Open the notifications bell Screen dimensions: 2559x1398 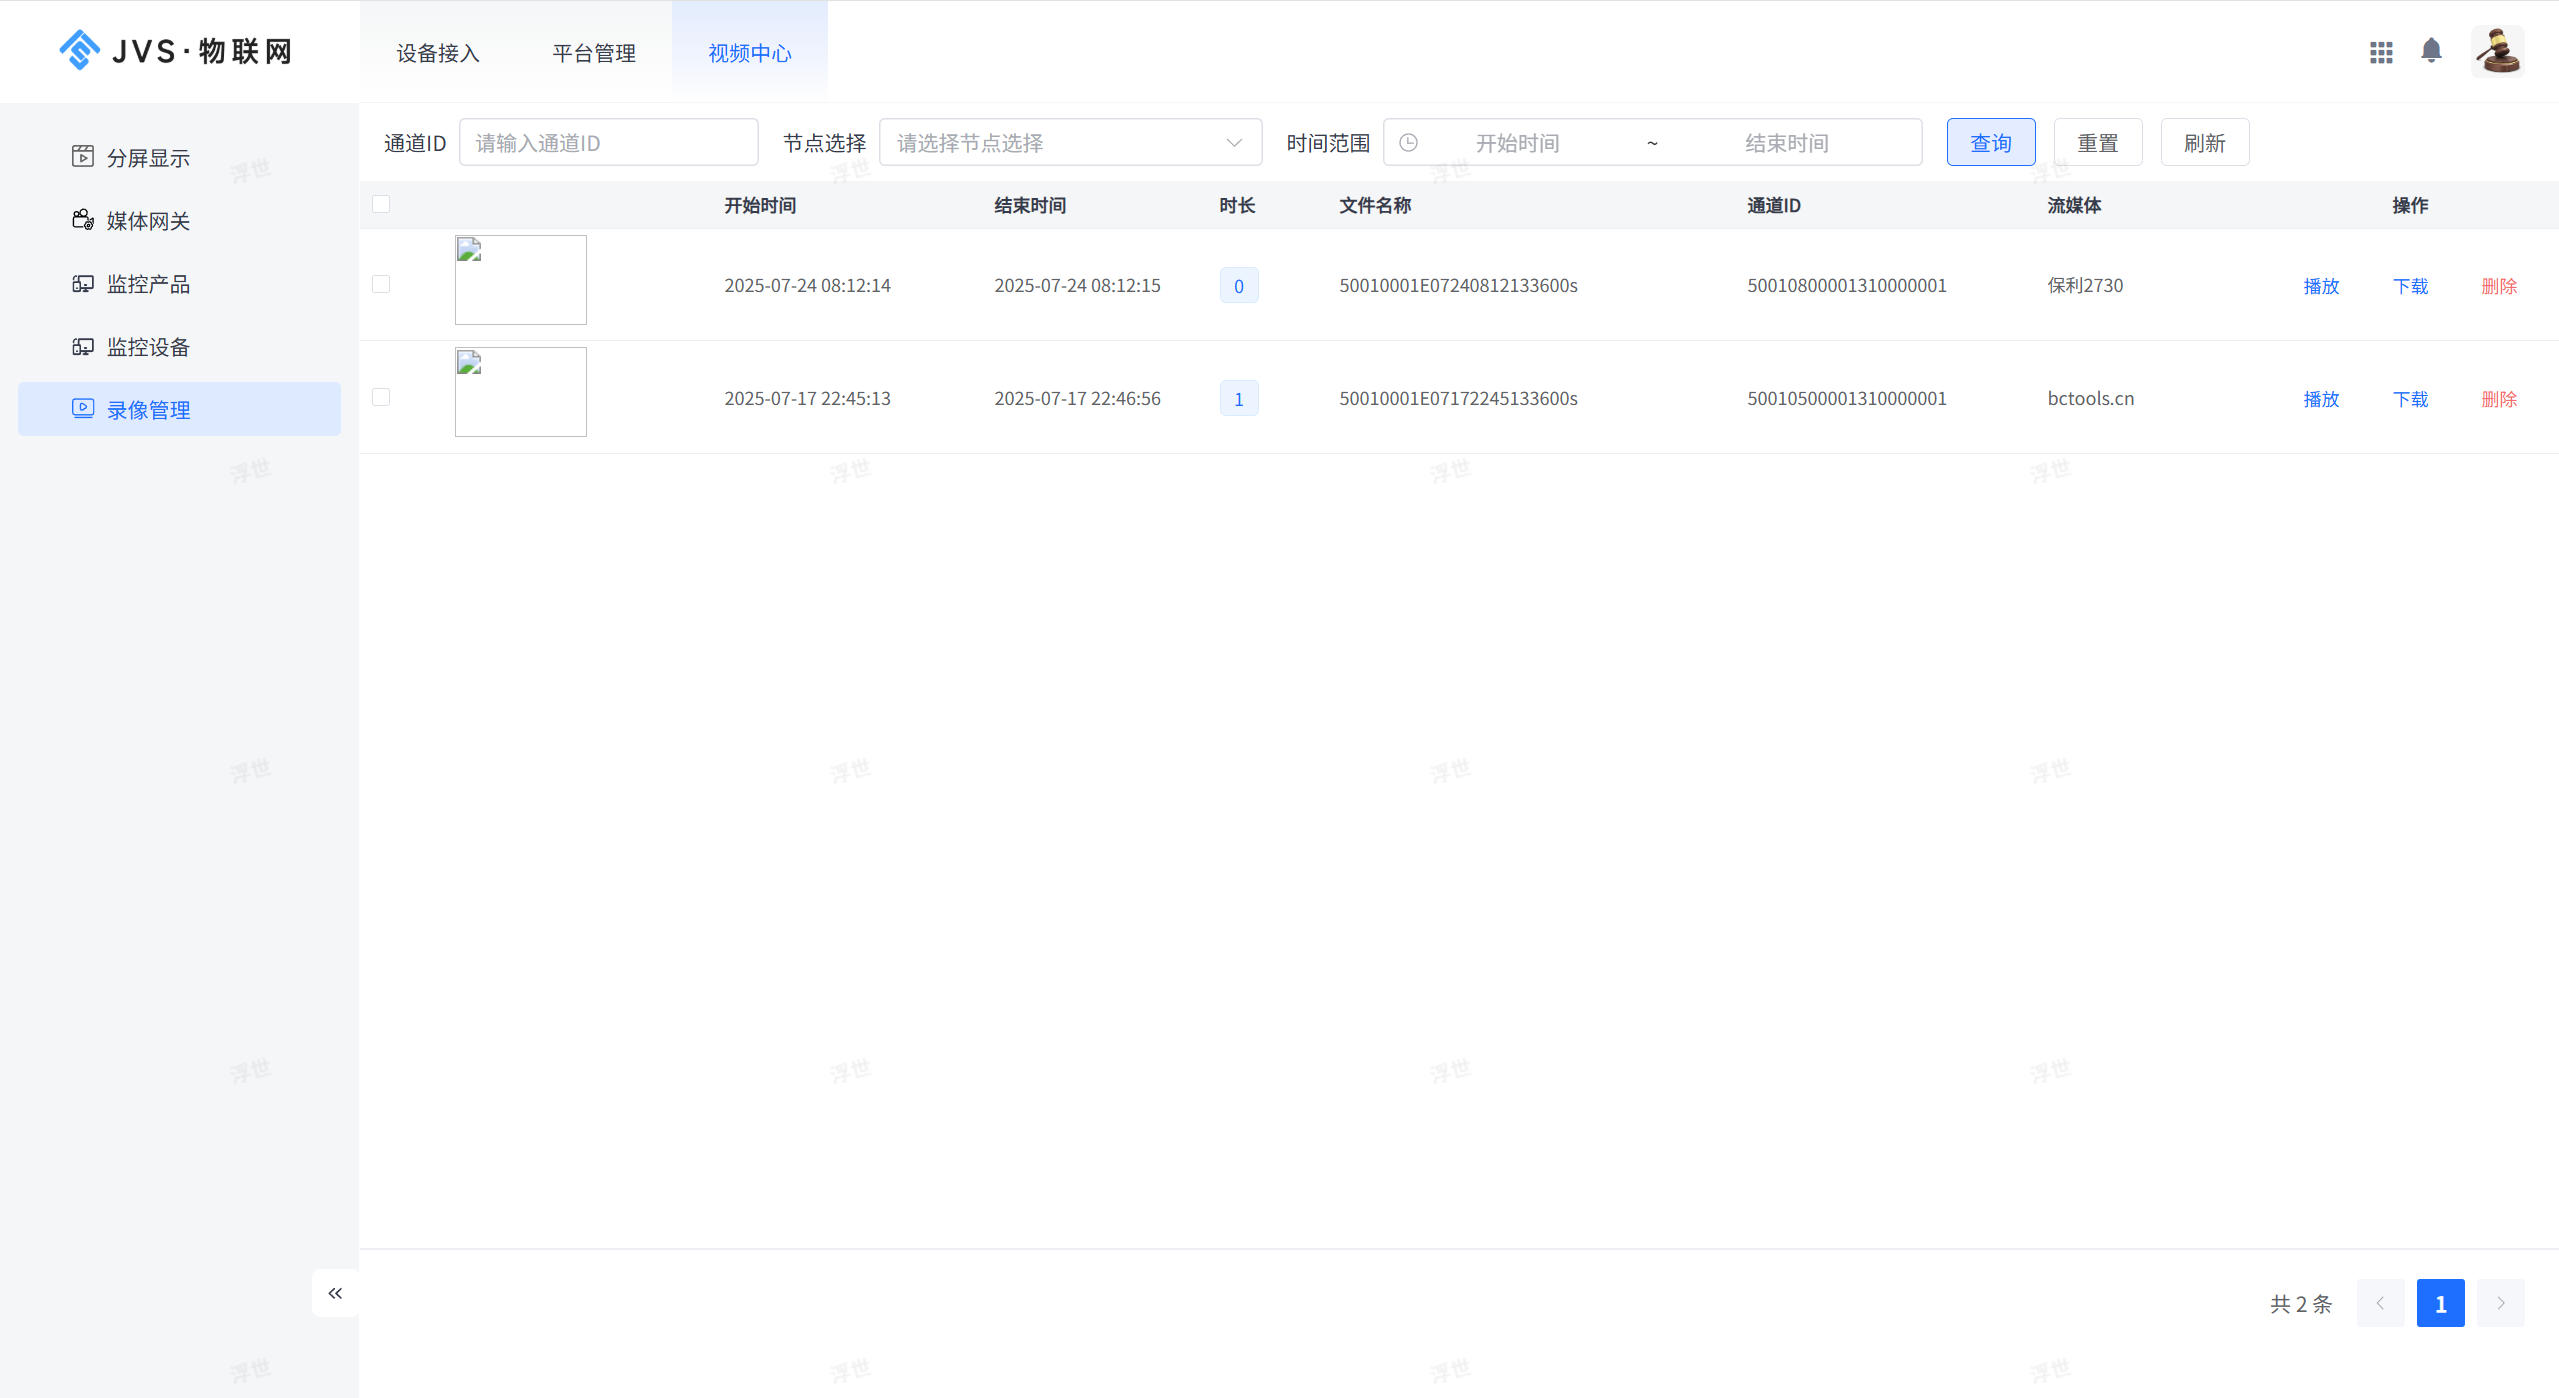(x=2431, y=50)
